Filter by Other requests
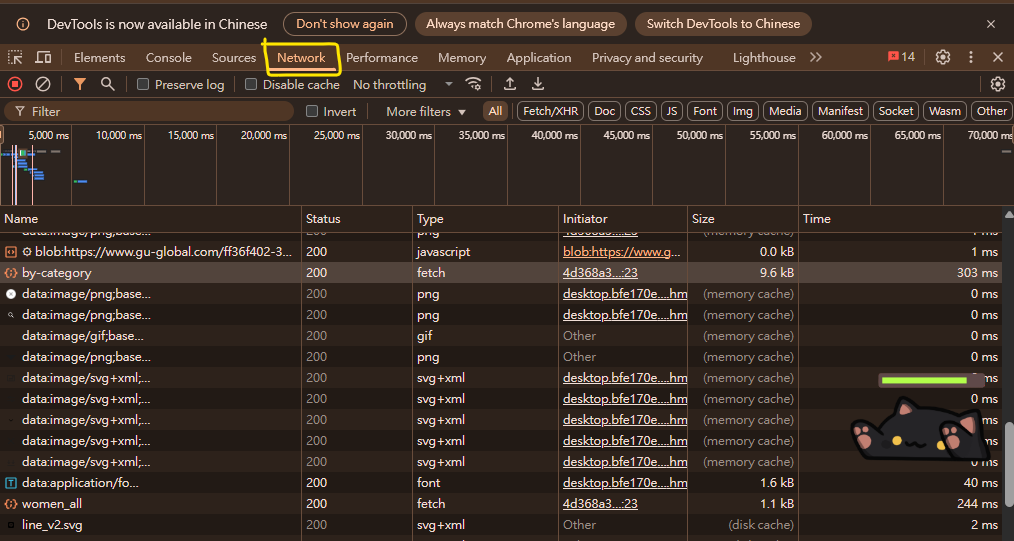Viewport: 1014px width, 541px height. pyautogui.click(x=991, y=111)
